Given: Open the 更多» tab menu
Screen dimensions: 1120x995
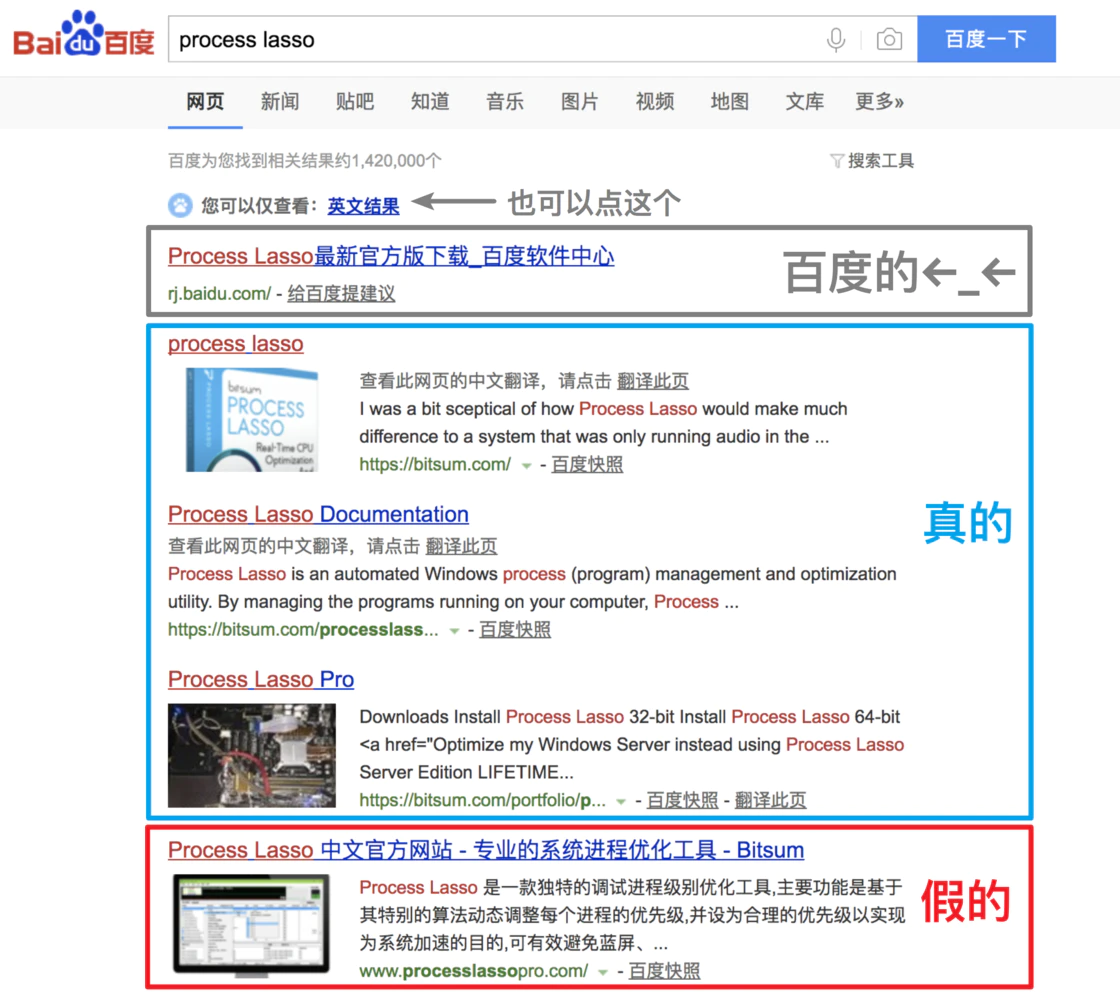Looking at the screenshot, I should pyautogui.click(x=879, y=101).
